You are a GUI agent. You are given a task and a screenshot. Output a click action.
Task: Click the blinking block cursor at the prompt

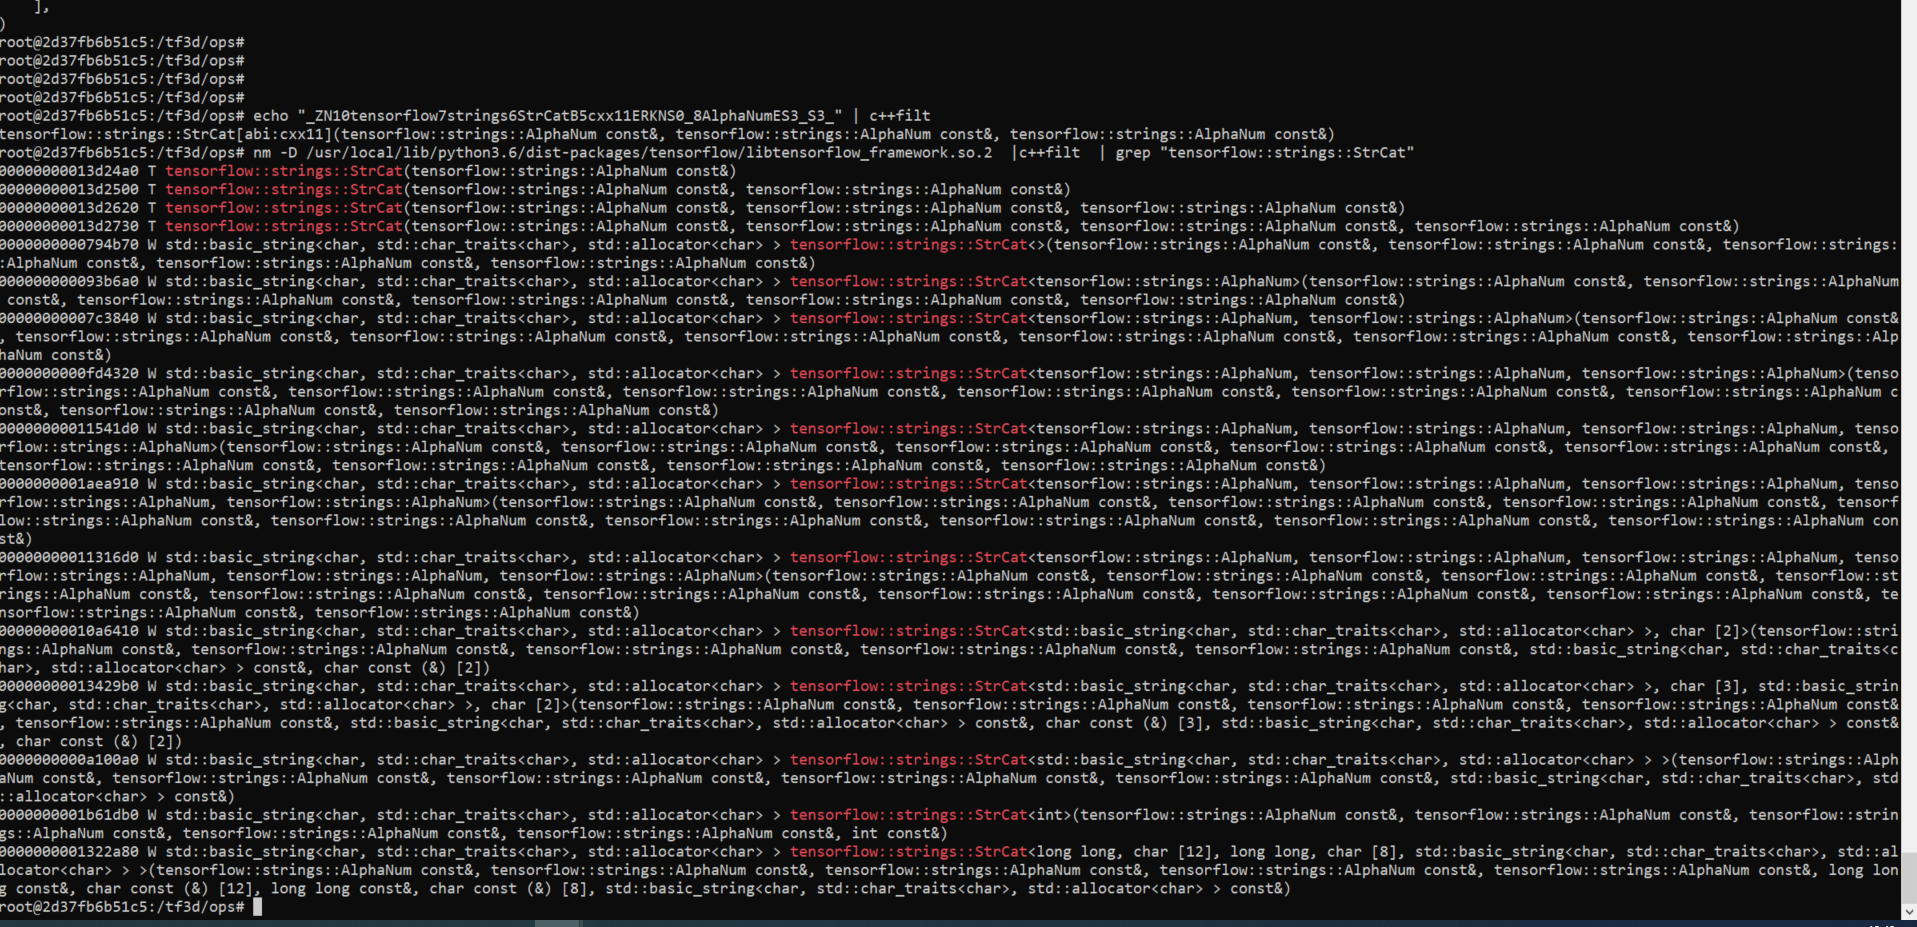(x=257, y=907)
